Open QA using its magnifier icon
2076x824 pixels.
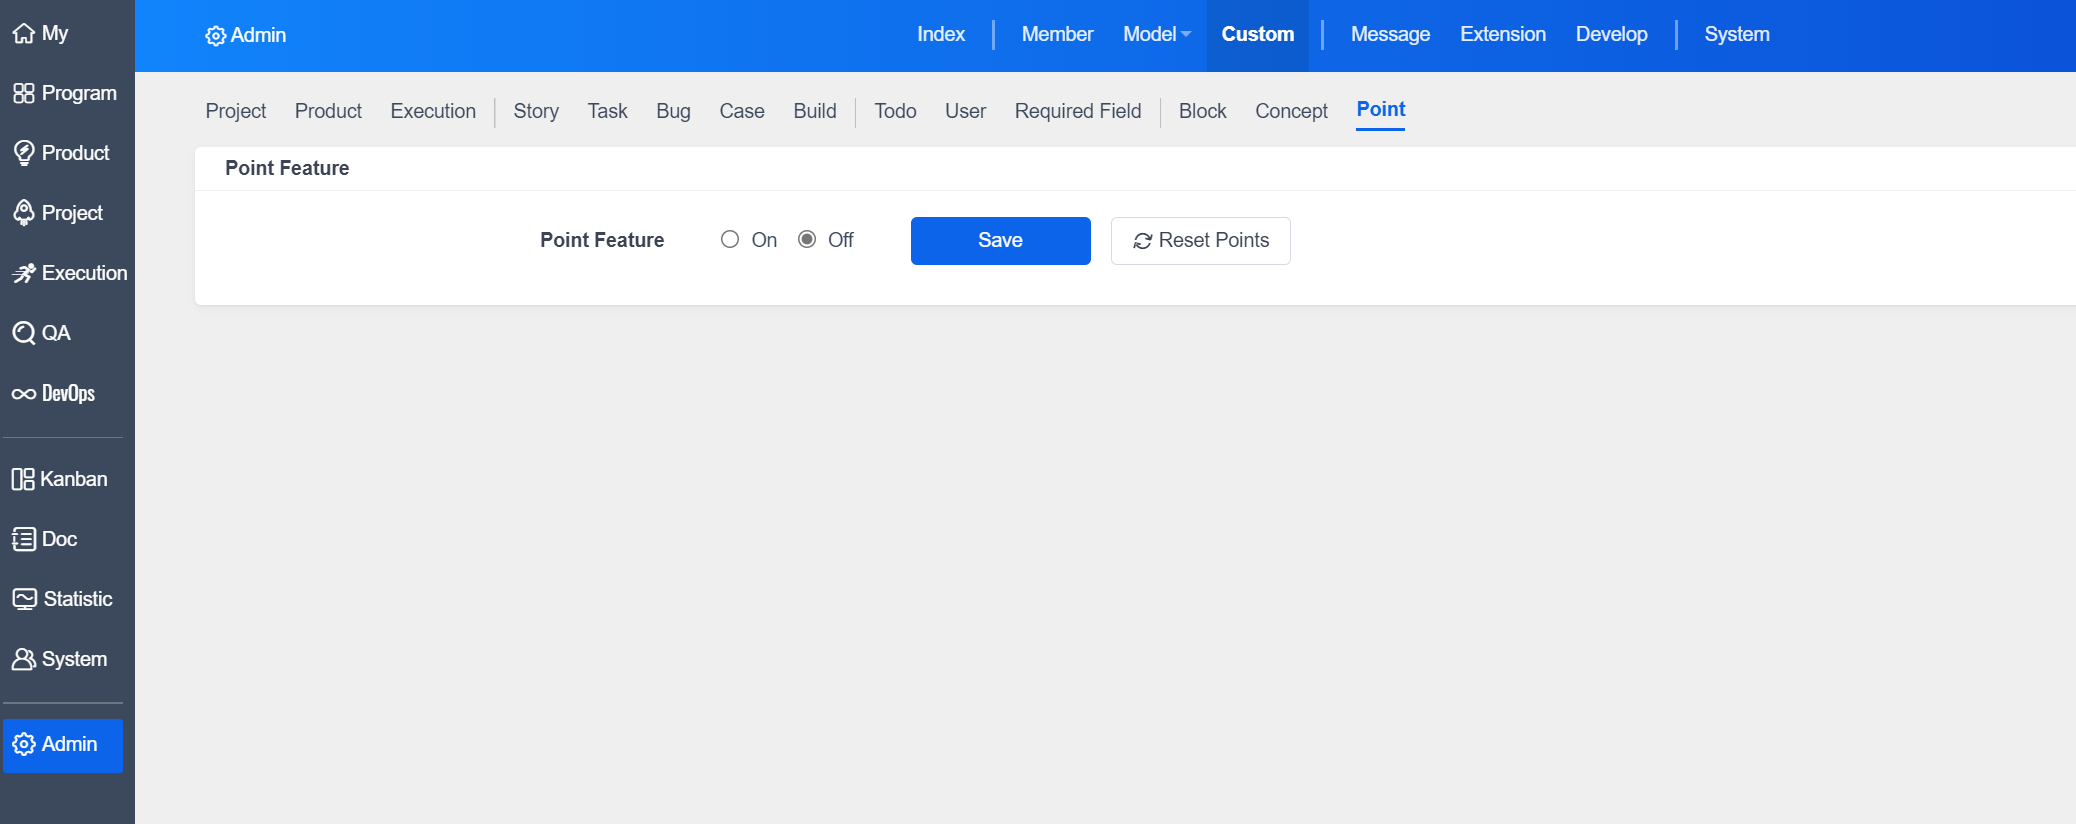(24, 334)
